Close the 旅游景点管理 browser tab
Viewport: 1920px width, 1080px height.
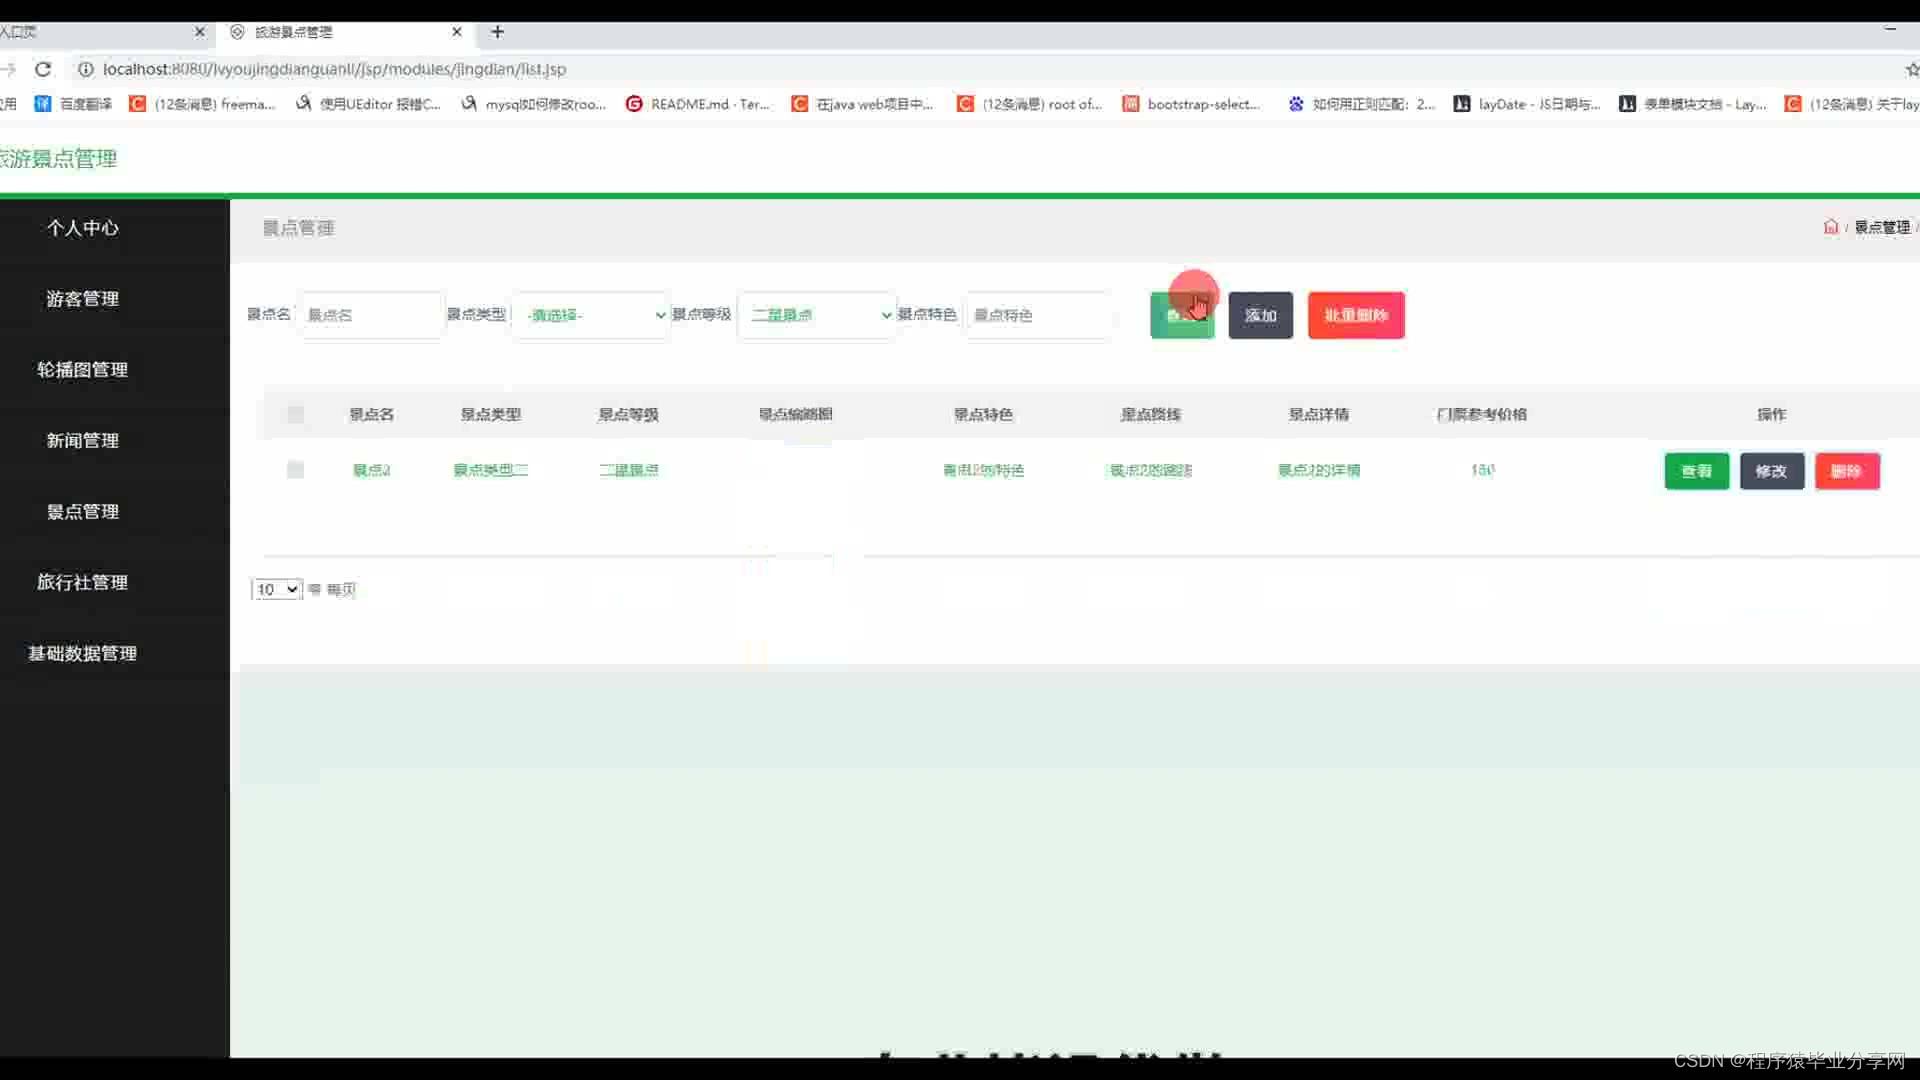pos(457,32)
